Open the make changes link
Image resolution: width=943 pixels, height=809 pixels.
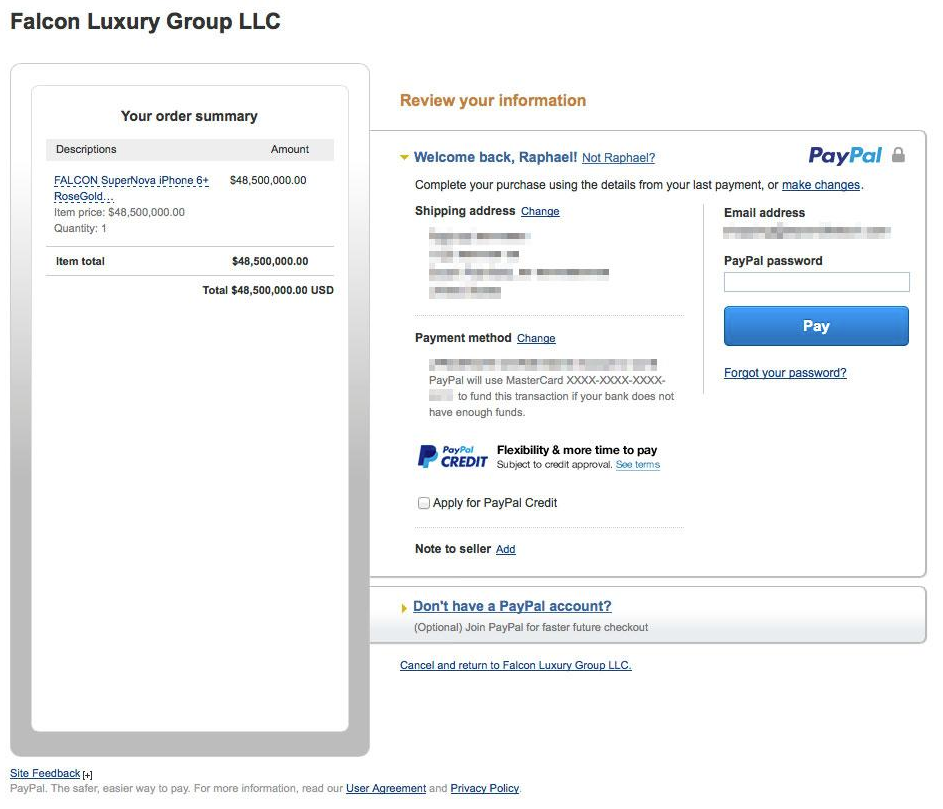click(820, 185)
